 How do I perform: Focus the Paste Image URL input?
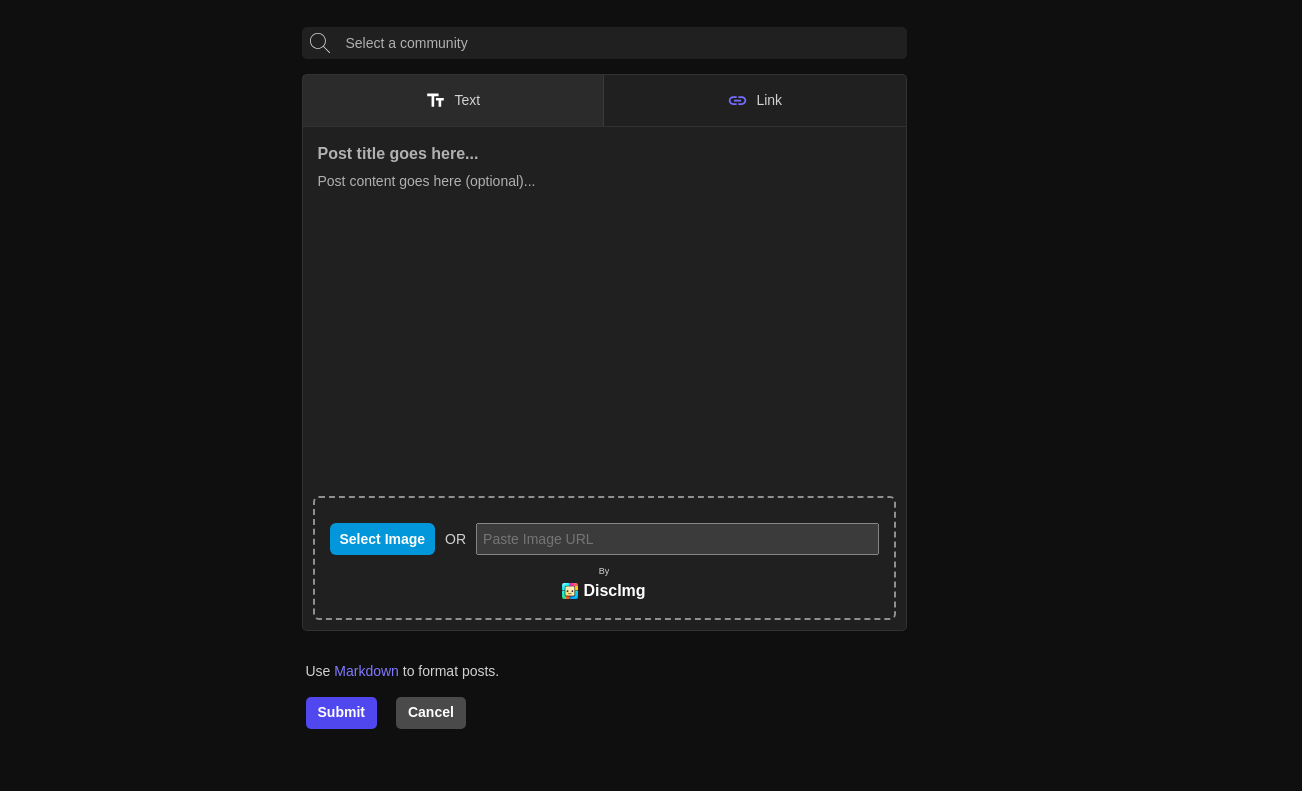click(x=677, y=539)
